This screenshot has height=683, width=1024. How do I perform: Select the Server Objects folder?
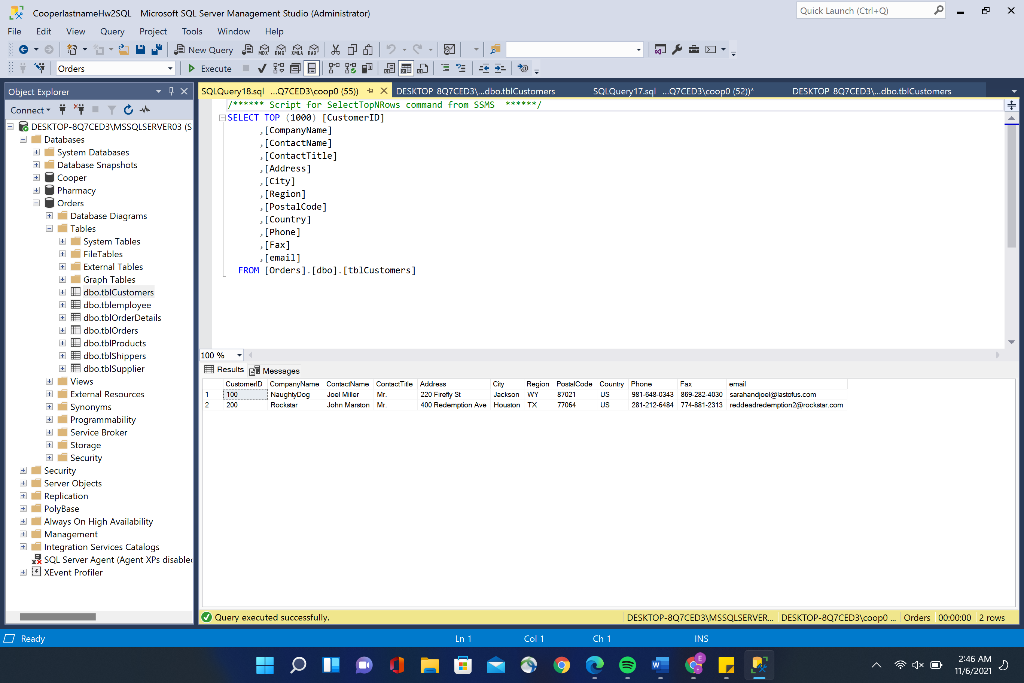point(72,483)
